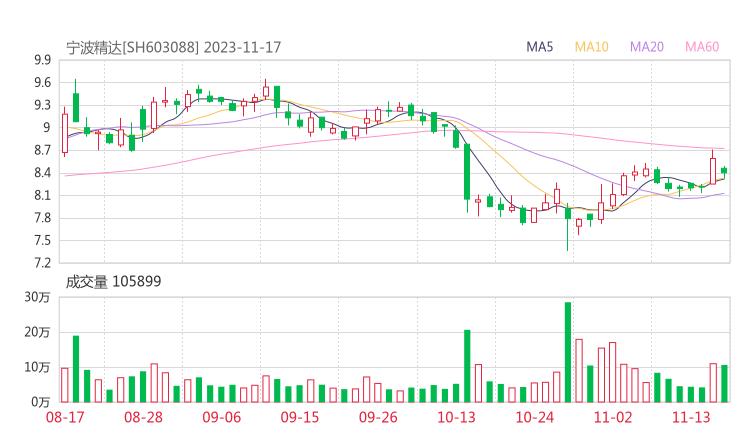Click the 11-02 date axis label

point(613,417)
